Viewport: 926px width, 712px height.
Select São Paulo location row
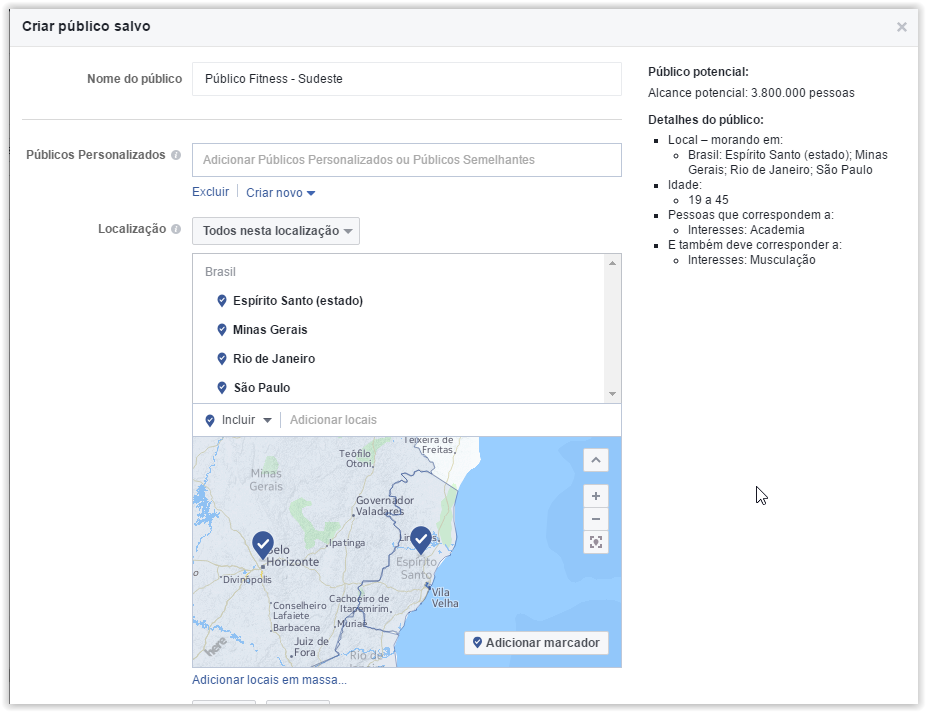pyautogui.click(x=399, y=387)
